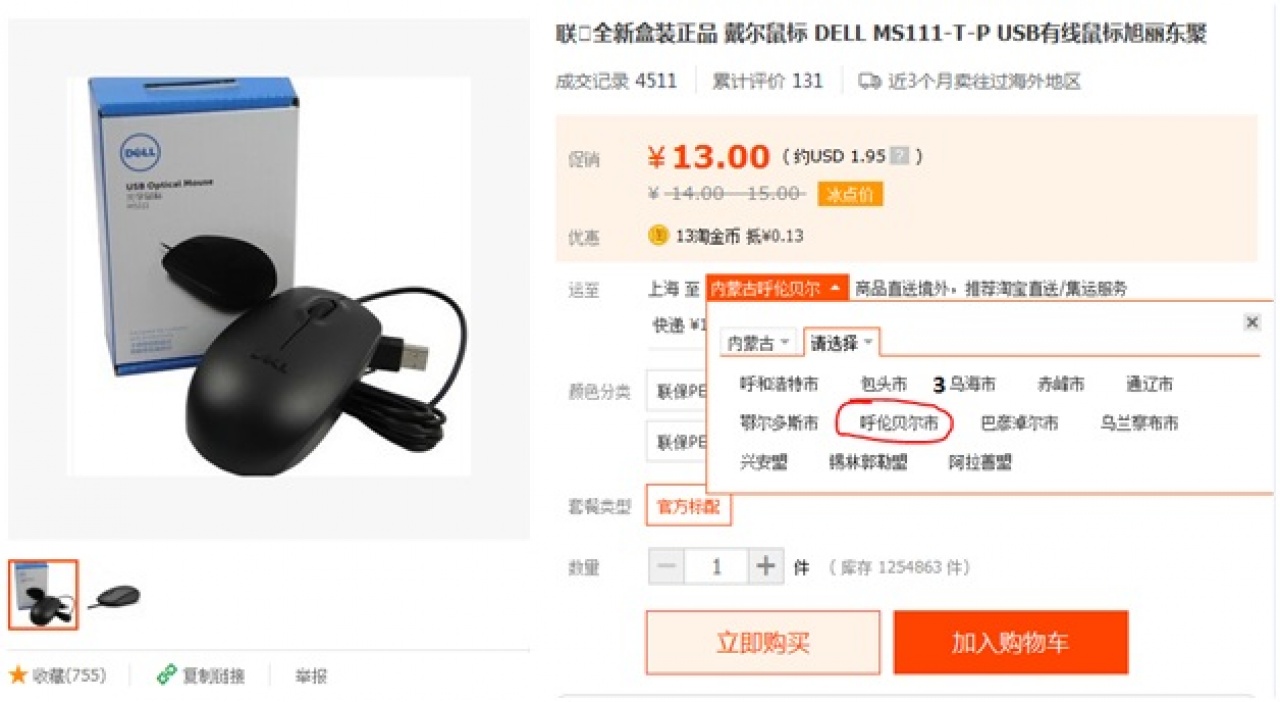Image resolution: width=1280 pixels, height=702 pixels.
Task: Select 呼和浩特市 city option
Action: point(779,384)
